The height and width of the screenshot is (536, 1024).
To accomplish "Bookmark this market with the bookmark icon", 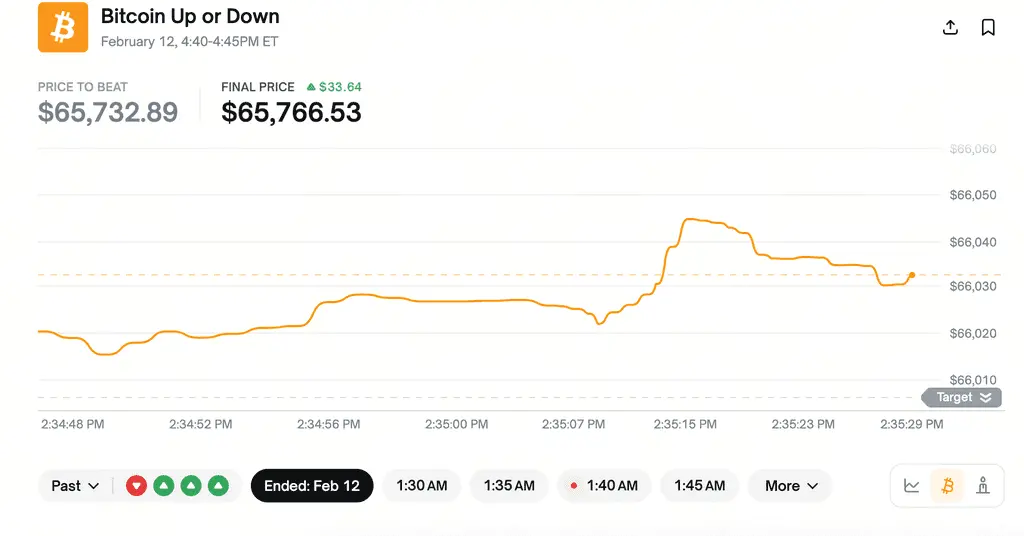I will 988,27.
